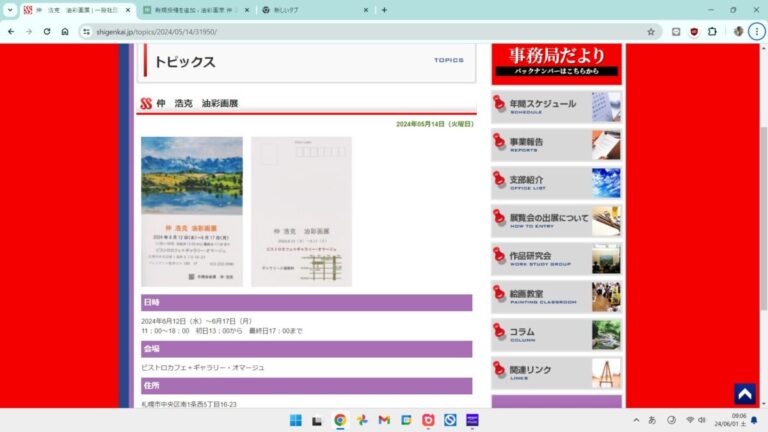This screenshot has height=432, width=768.
Task: Click the text 2024年6月12日（水）～6月17日（月）
Action: click(196, 321)
